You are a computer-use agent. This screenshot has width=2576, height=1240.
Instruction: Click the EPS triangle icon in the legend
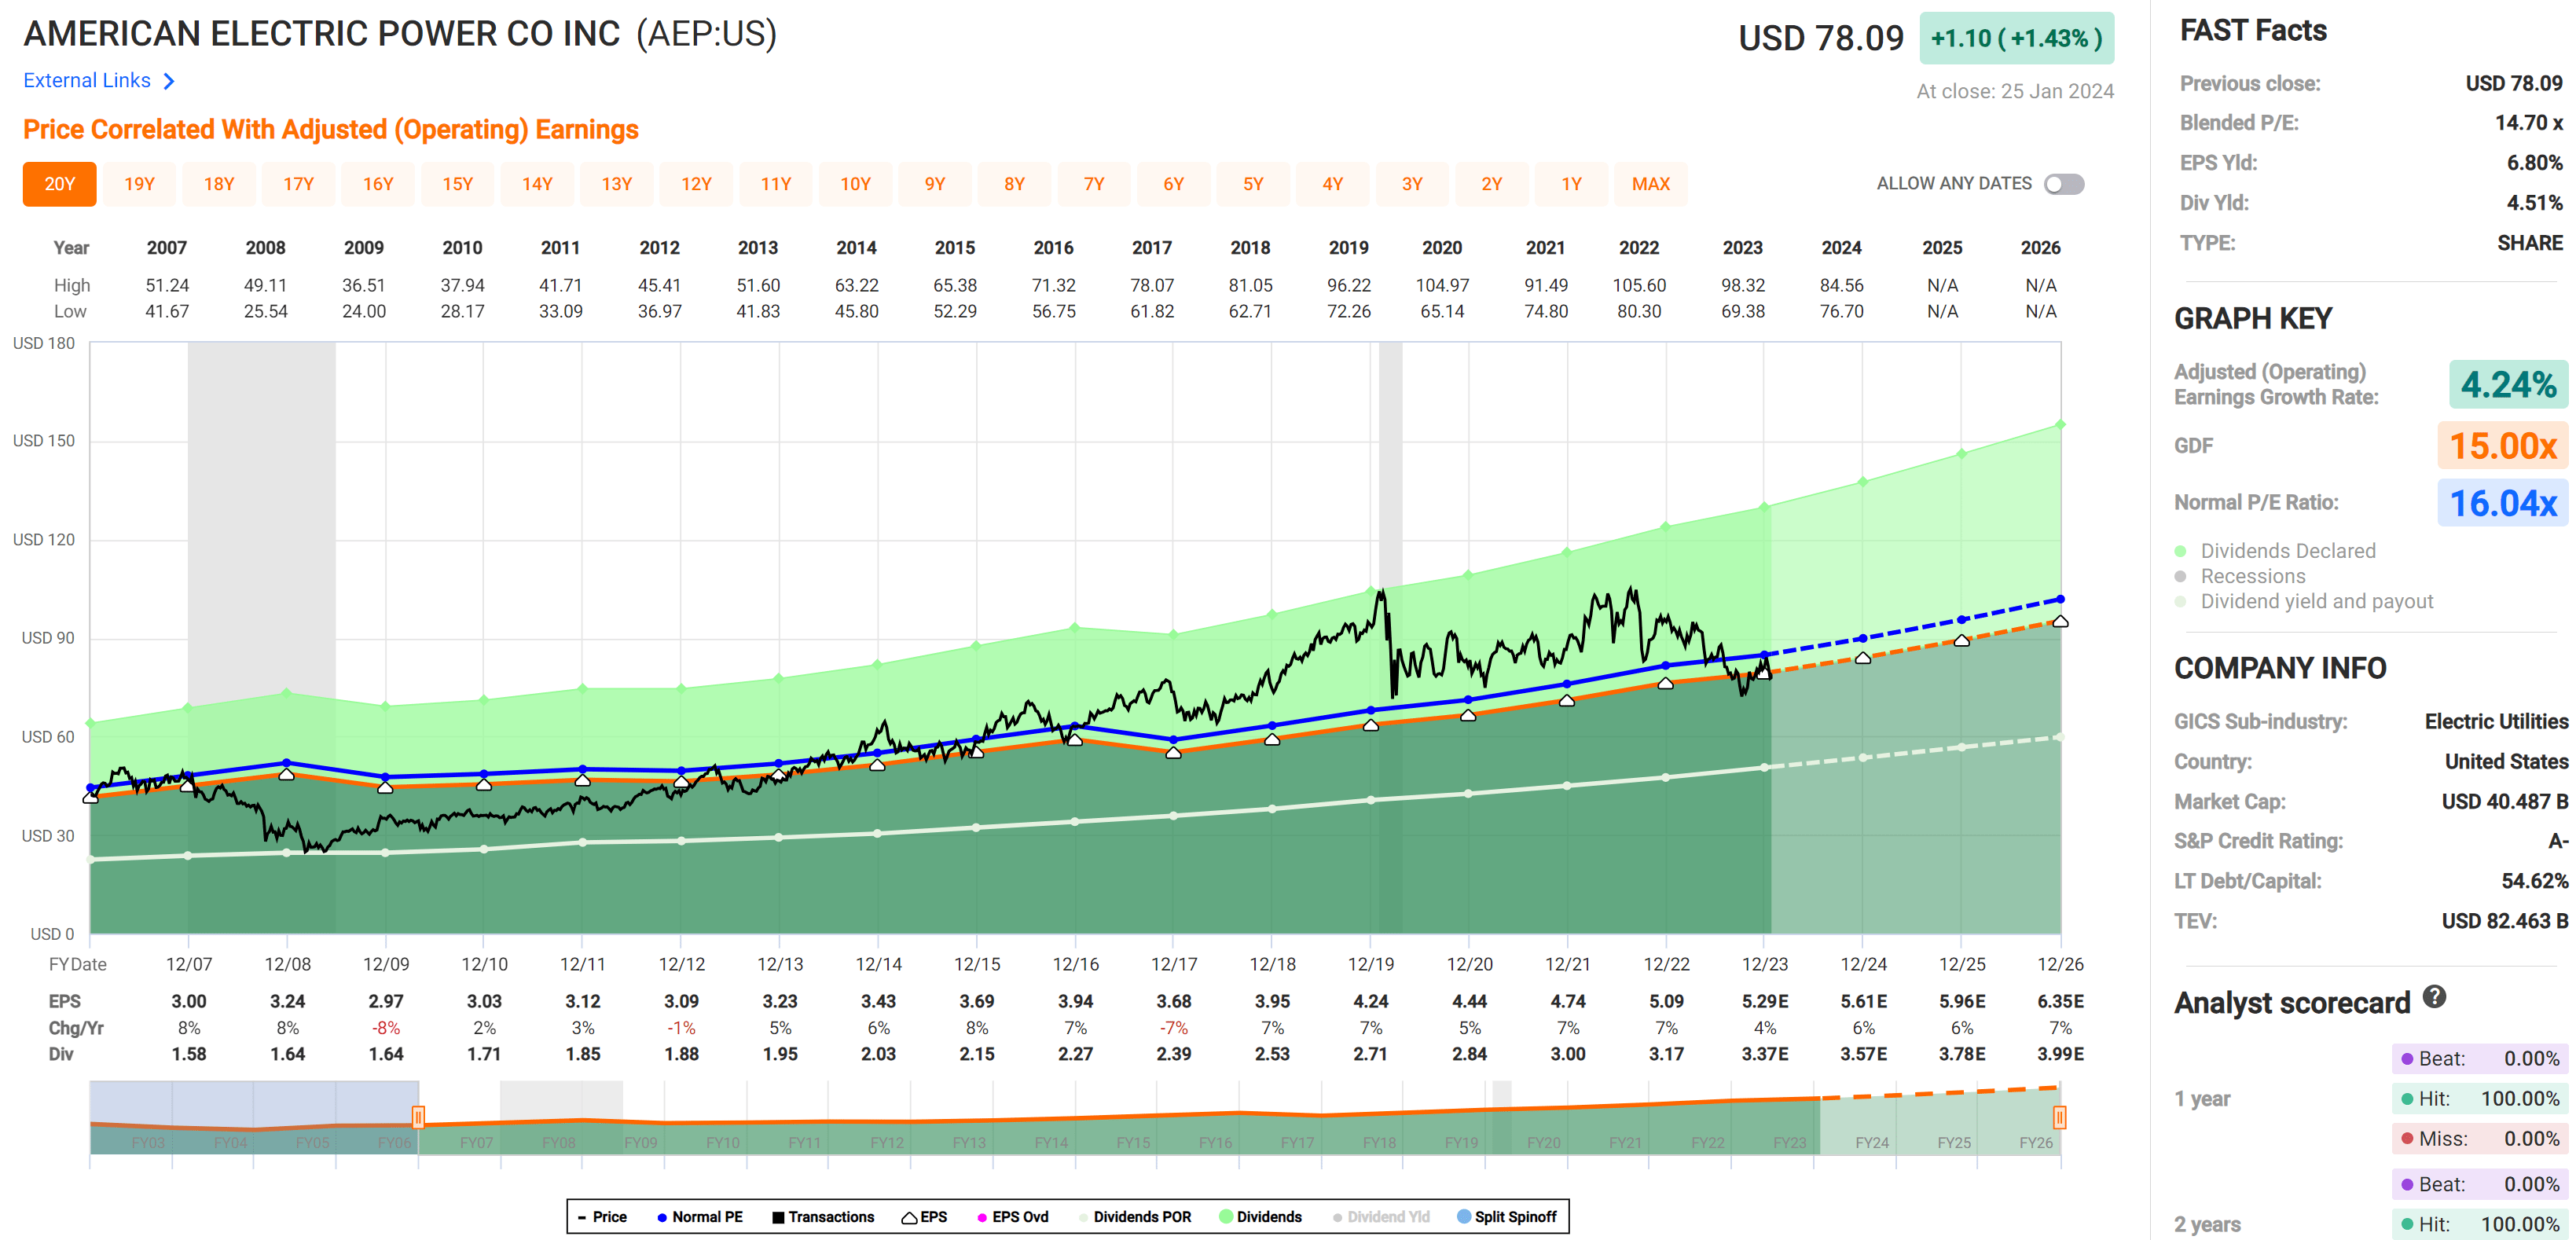click(910, 1217)
